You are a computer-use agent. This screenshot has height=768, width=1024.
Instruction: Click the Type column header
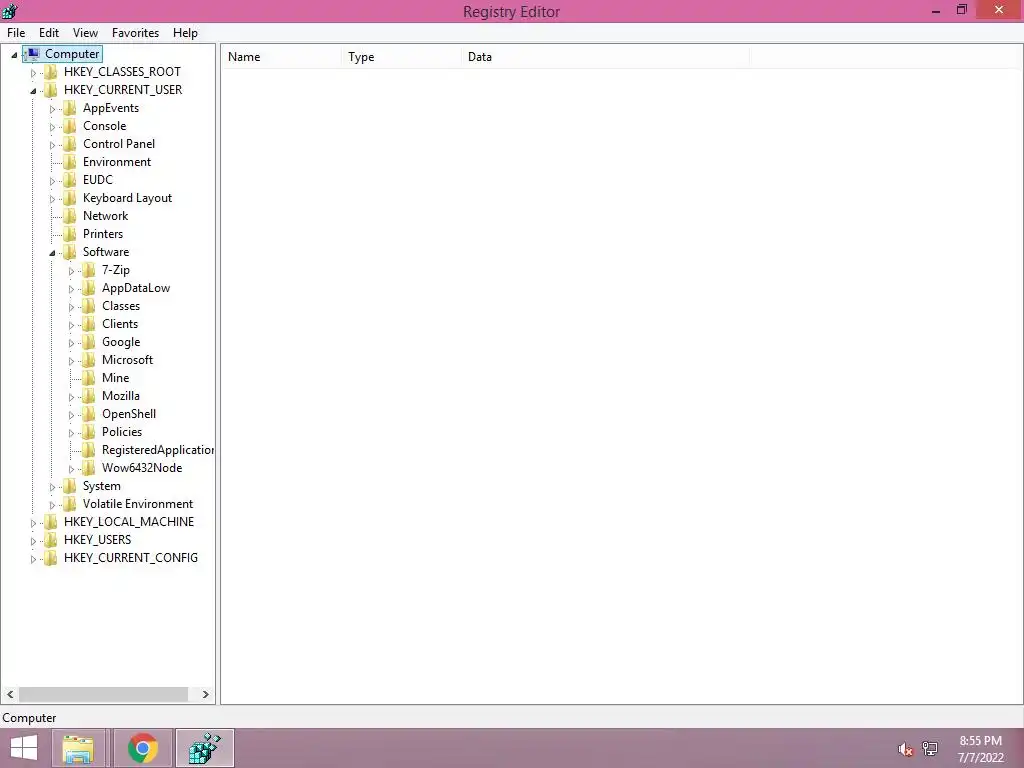coord(401,57)
